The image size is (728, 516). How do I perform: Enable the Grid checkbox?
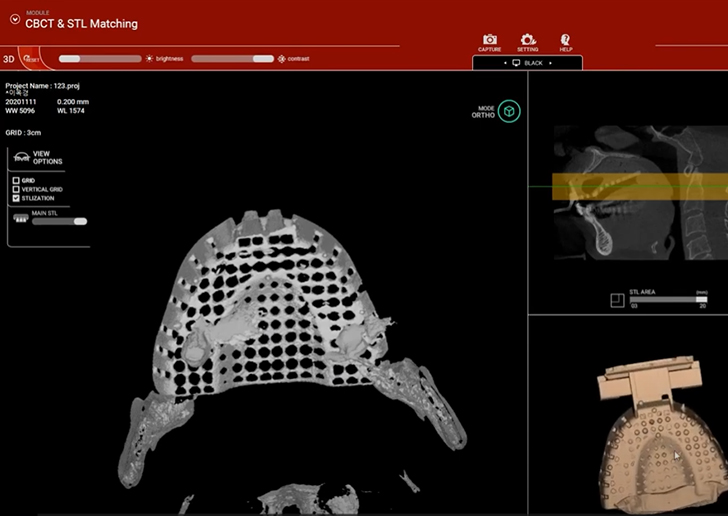(16, 180)
